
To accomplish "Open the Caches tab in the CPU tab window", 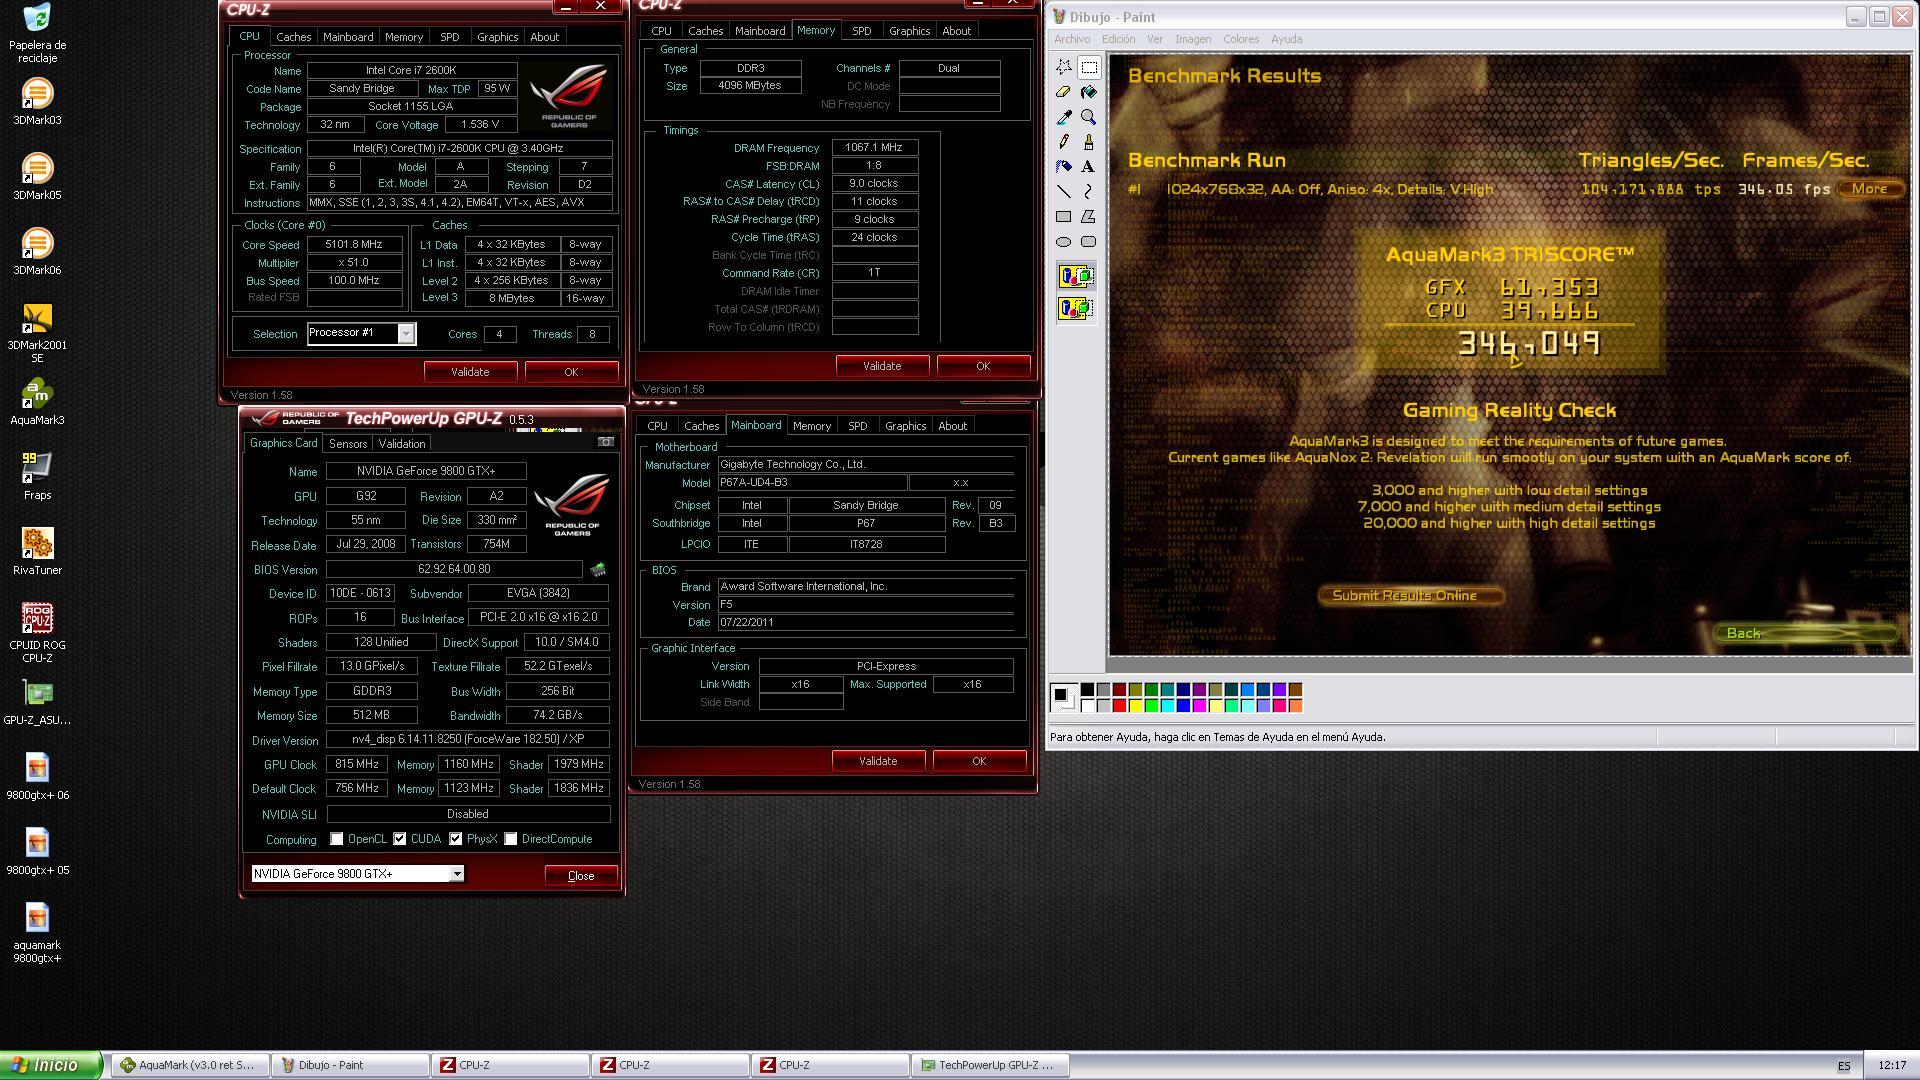I will (293, 37).
